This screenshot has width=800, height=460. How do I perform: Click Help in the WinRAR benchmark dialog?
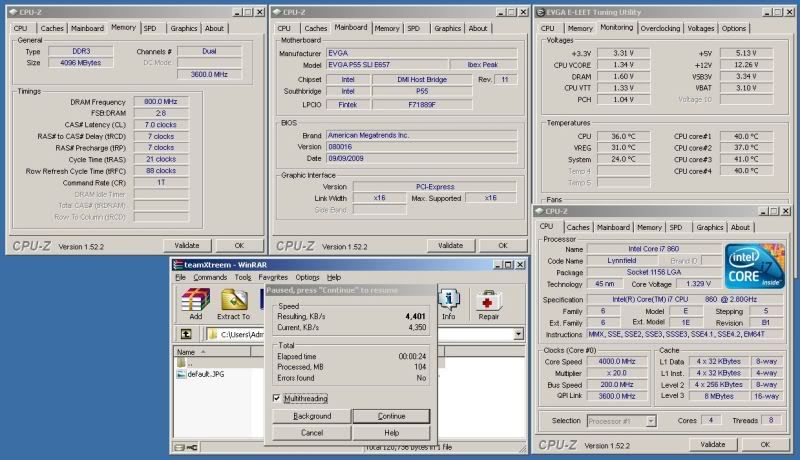click(391, 432)
